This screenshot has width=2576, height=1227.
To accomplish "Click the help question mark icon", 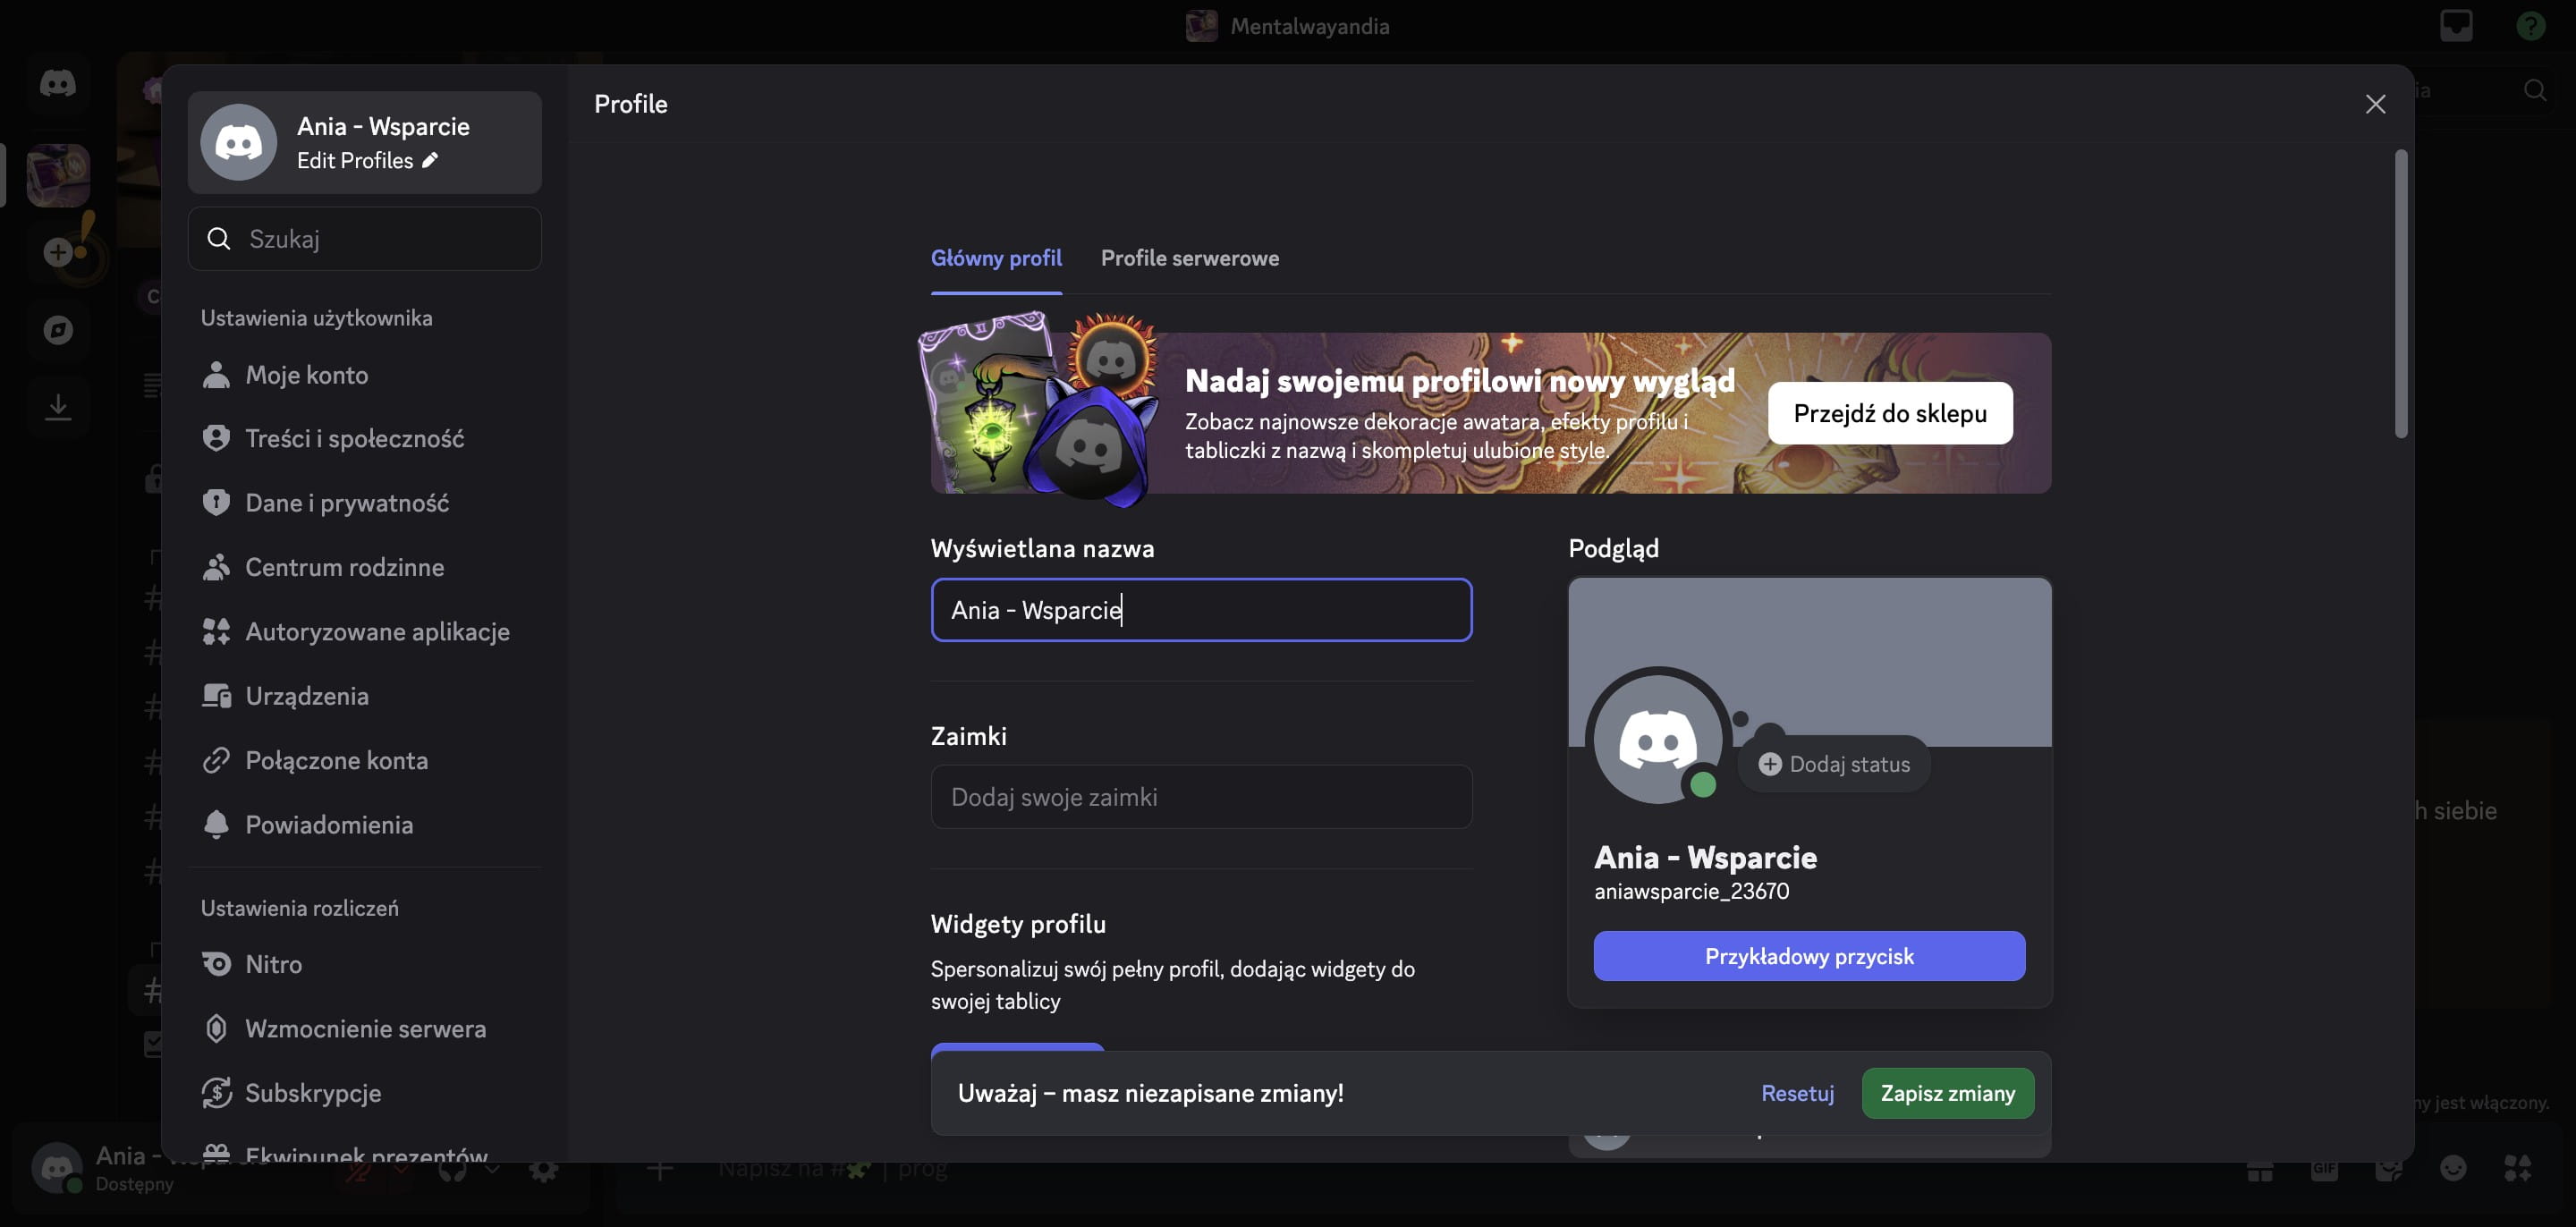I will pos(2530,26).
